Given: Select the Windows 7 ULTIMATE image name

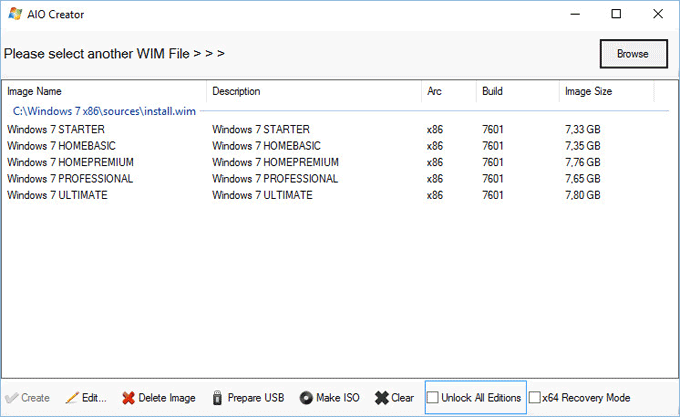Looking at the screenshot, I should pos(57,195).
